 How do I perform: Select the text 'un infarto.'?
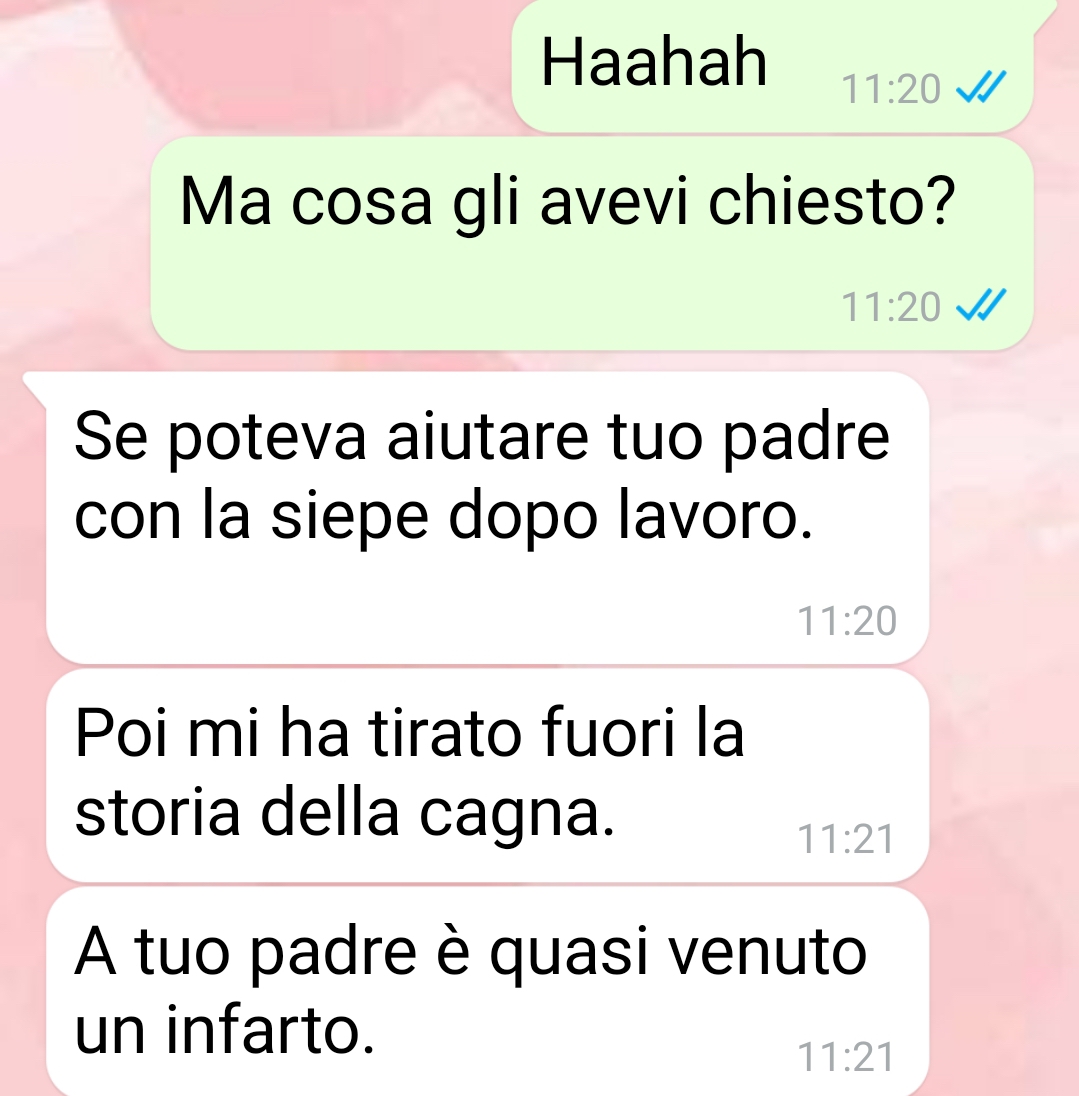click(x=225, y=1031)
